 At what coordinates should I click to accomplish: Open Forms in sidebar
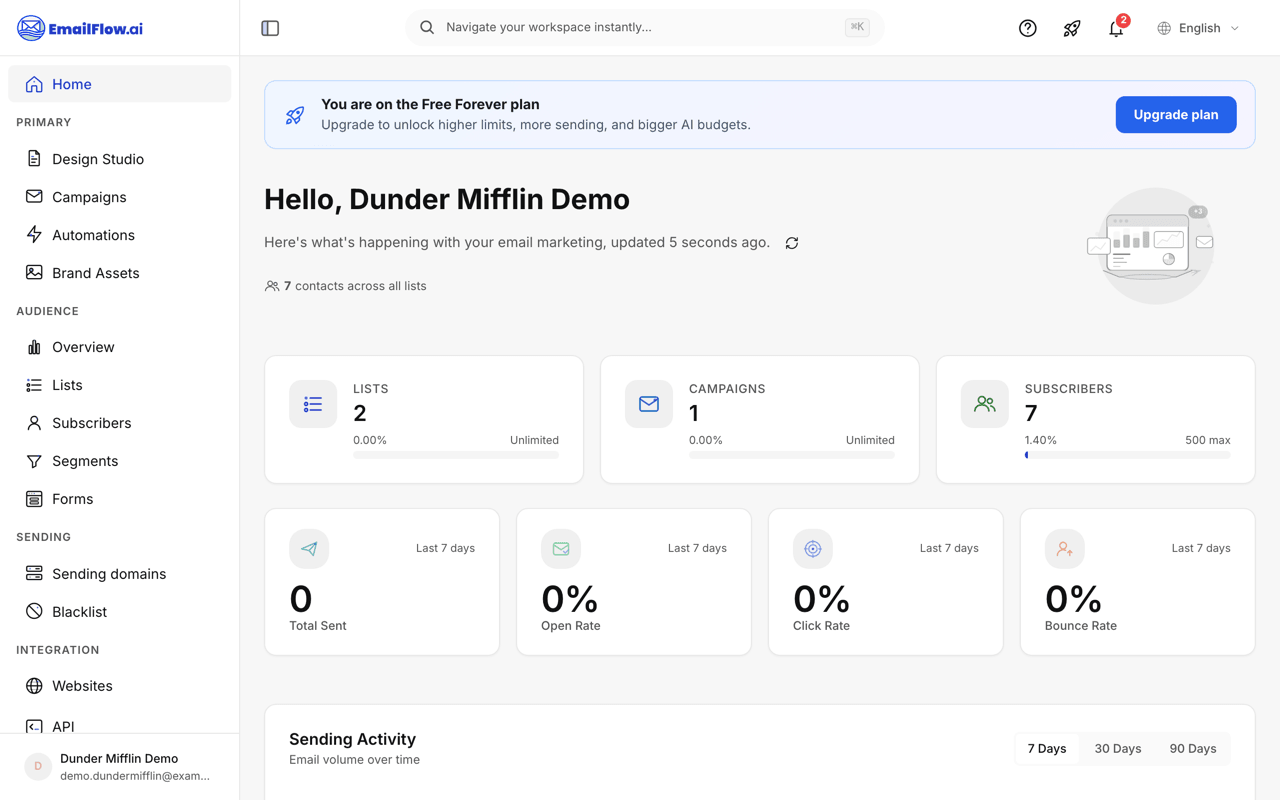(x=119, y=499)
